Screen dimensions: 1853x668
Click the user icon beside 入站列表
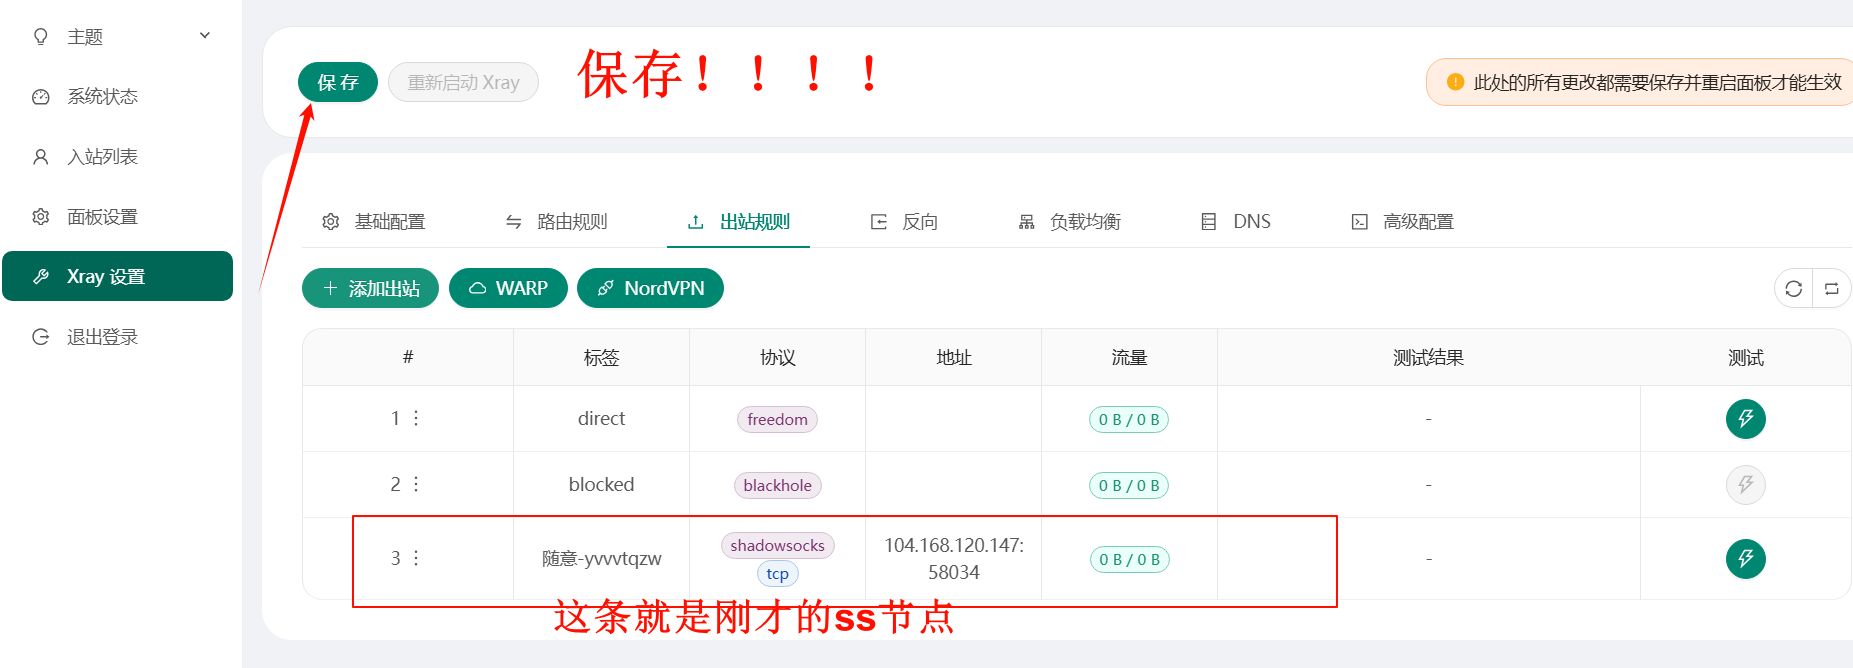pos(41,157)
